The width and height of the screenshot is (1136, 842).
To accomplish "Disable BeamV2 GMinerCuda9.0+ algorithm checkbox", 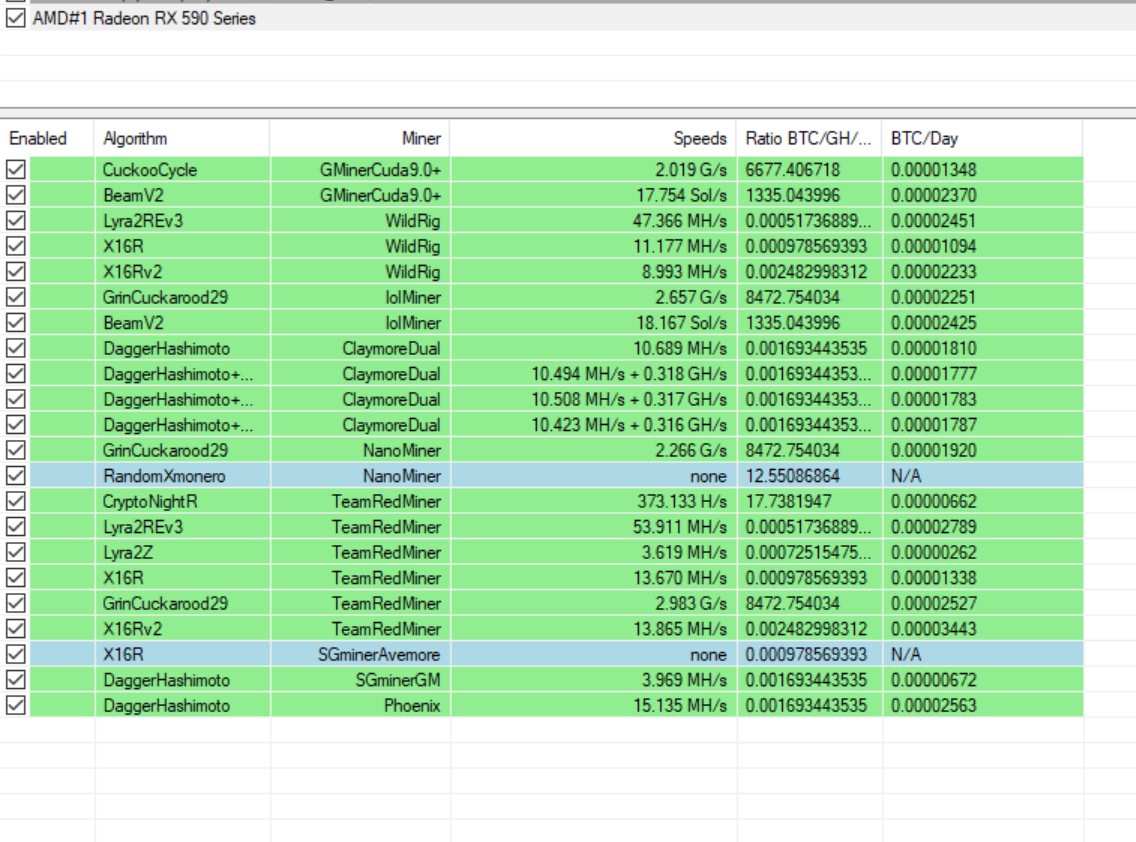I will [x=15, y=195].
